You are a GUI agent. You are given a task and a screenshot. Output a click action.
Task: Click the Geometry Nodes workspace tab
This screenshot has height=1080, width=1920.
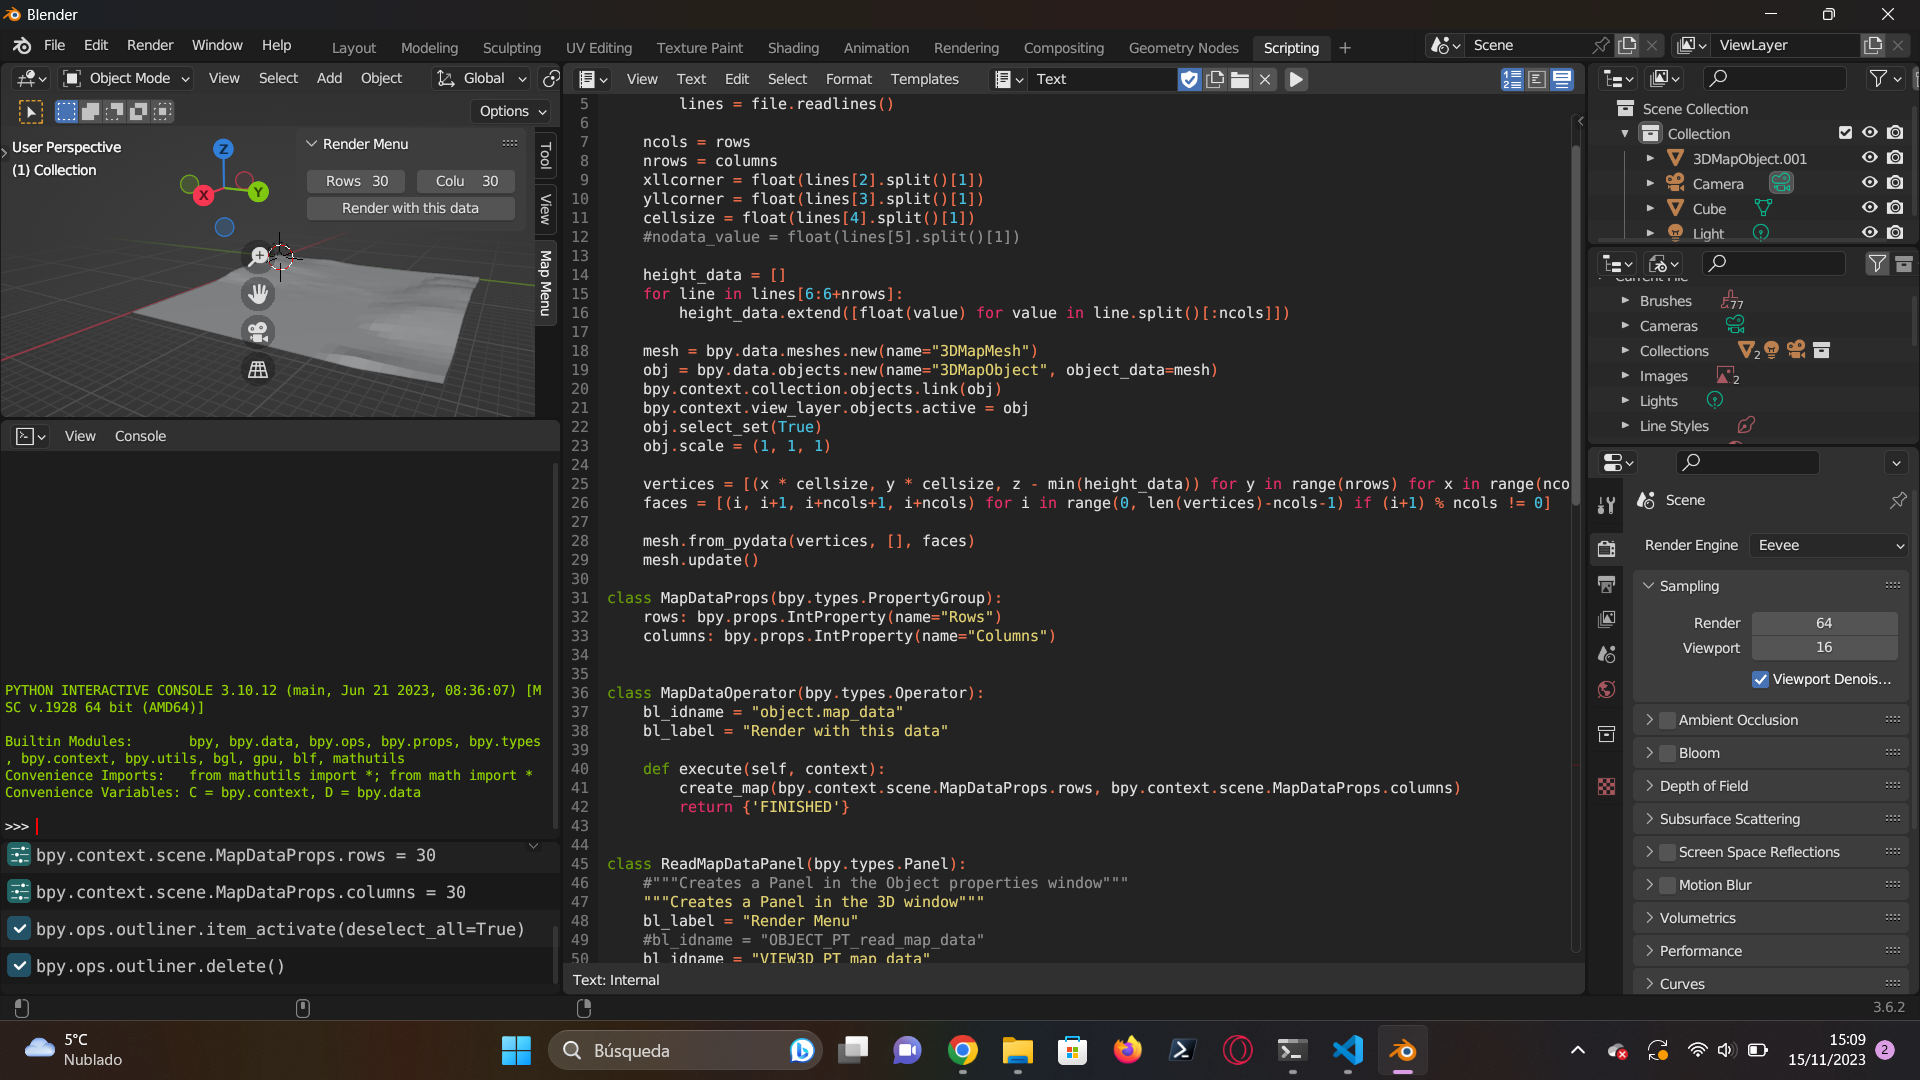pos(1183,47)
